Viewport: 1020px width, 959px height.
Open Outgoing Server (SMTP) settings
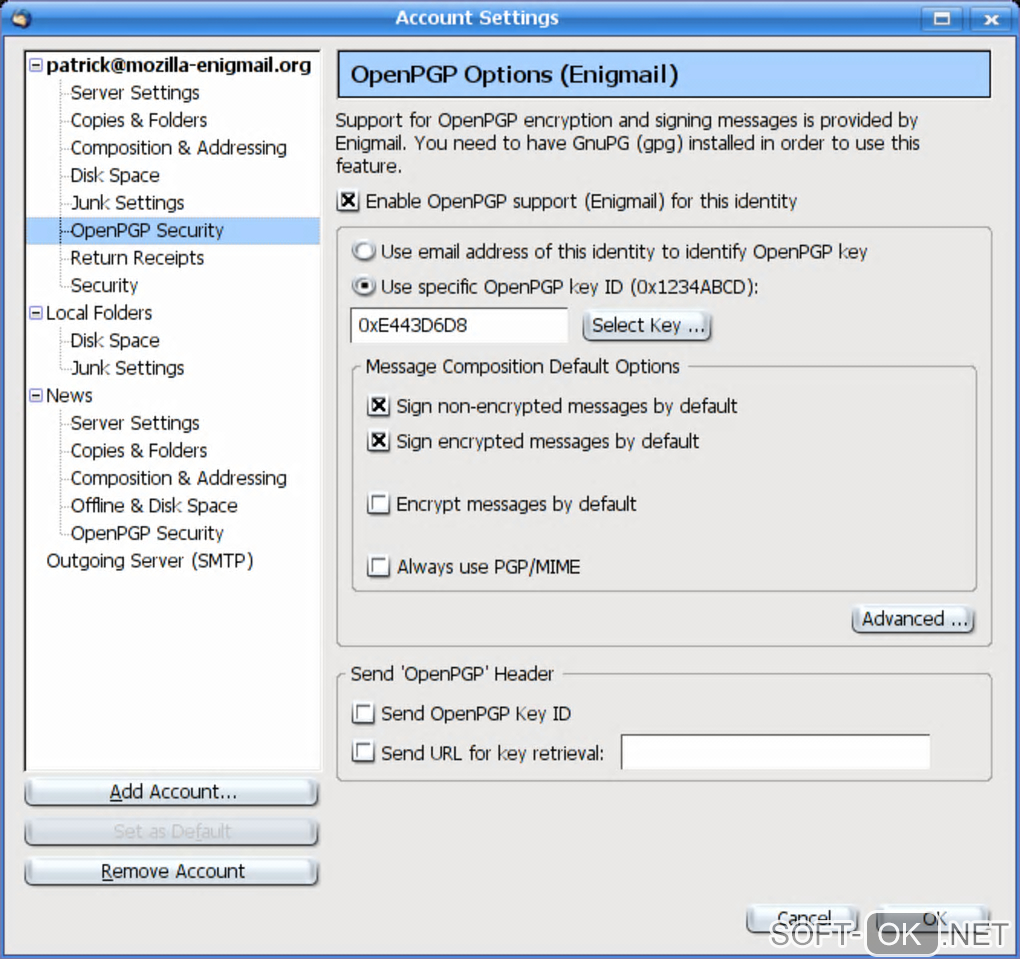(x=150, y=561)
